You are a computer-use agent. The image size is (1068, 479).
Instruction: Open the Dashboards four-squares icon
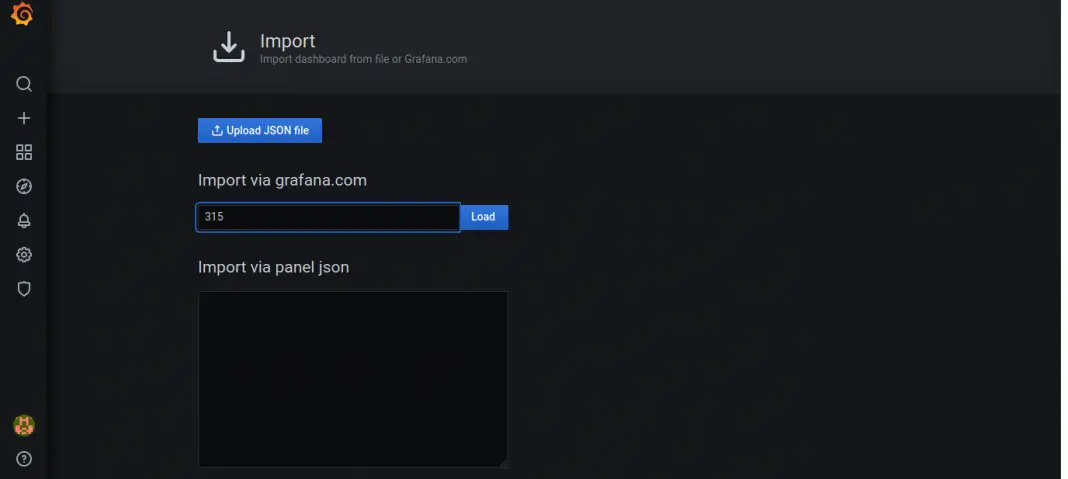click(24, 152)
